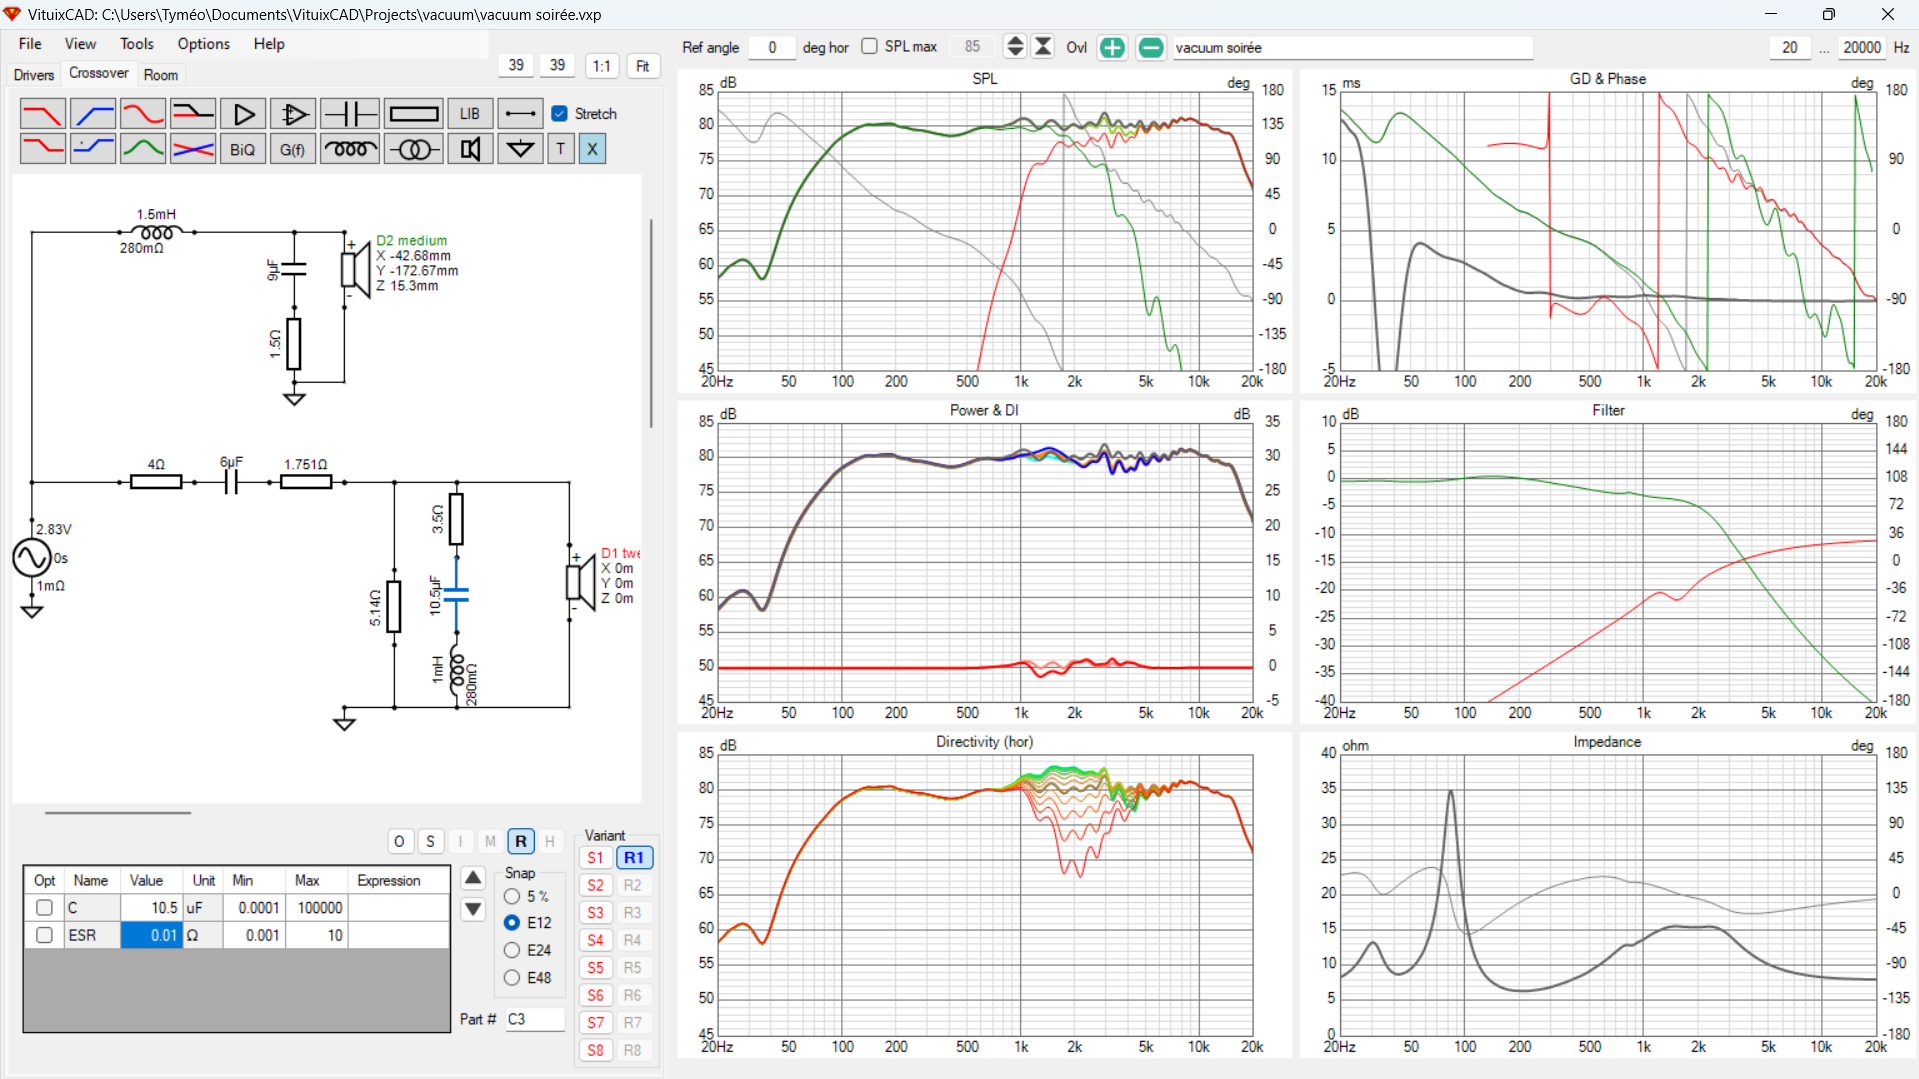Set schematic zoom to 1:1
The image size is (1919, 1079).
[601, 66]
